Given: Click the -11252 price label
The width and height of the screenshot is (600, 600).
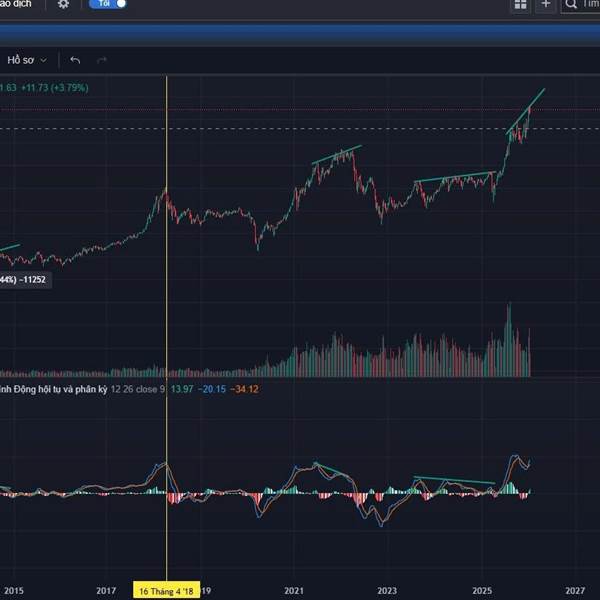Looking at the screenshot, I should coord(34,280).
